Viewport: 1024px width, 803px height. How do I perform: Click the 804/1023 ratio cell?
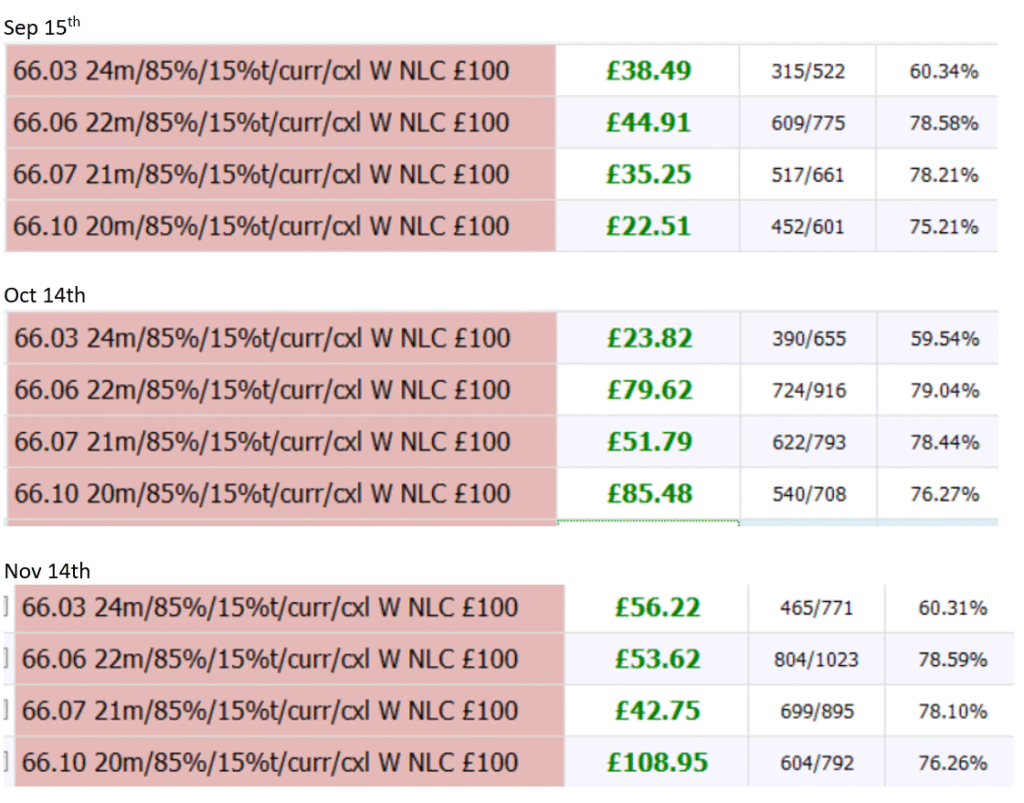point(816,660)
